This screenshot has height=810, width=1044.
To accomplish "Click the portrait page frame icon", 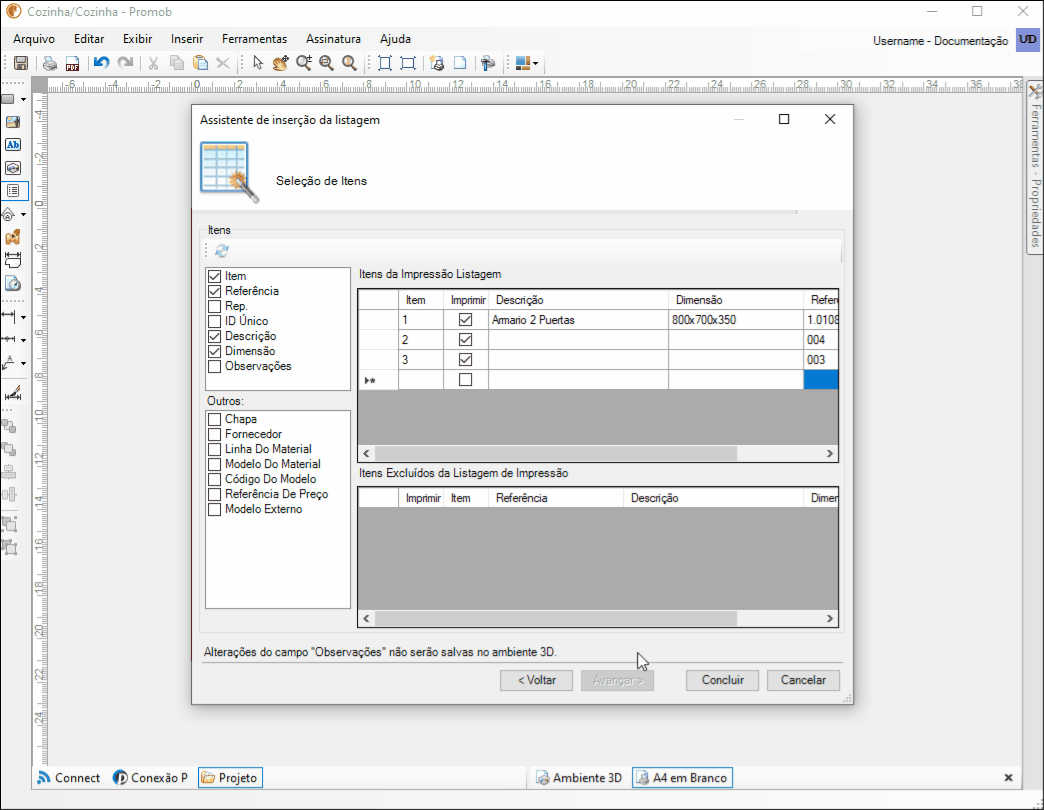I will 384,63.
